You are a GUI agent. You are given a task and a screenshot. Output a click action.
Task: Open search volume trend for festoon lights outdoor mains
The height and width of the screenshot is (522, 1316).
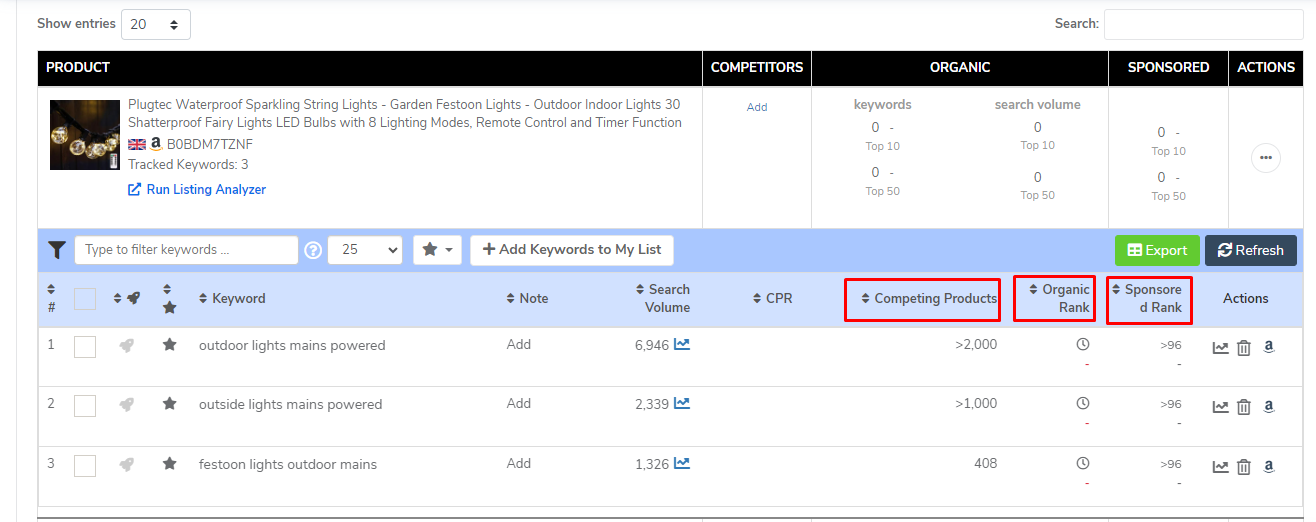pos(682,463)
